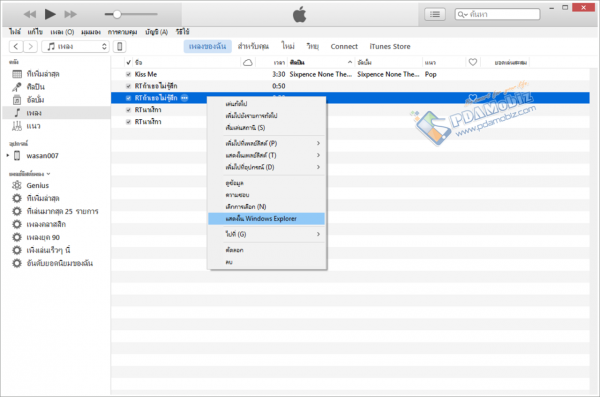Switch to the วิทยุ (Radio) tab

pyautogui.click(x=312, y=46)
